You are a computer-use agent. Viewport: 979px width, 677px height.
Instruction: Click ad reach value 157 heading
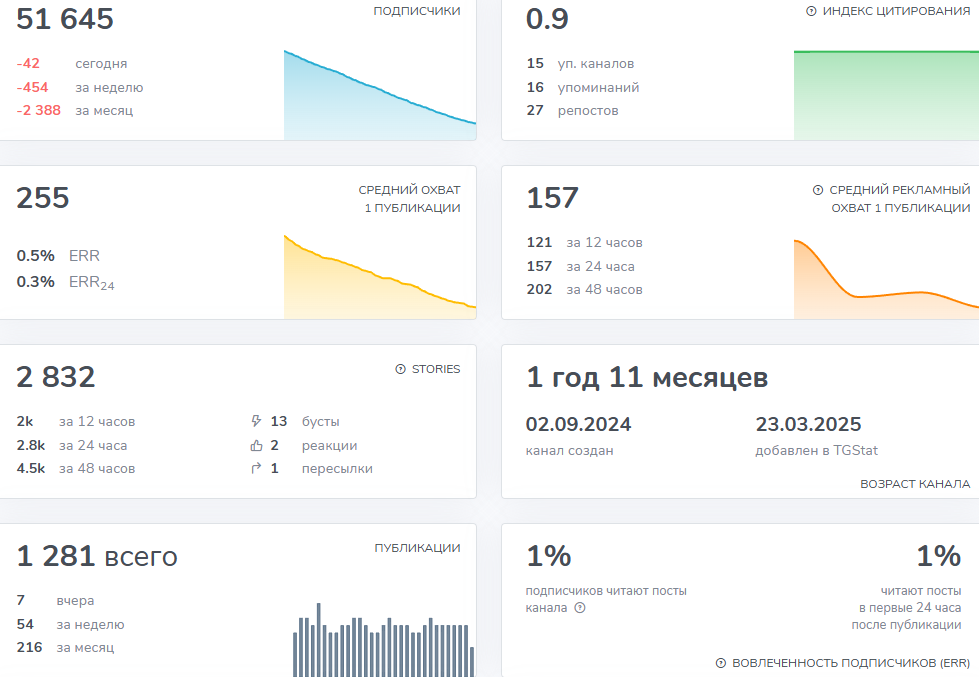(553, 198)
